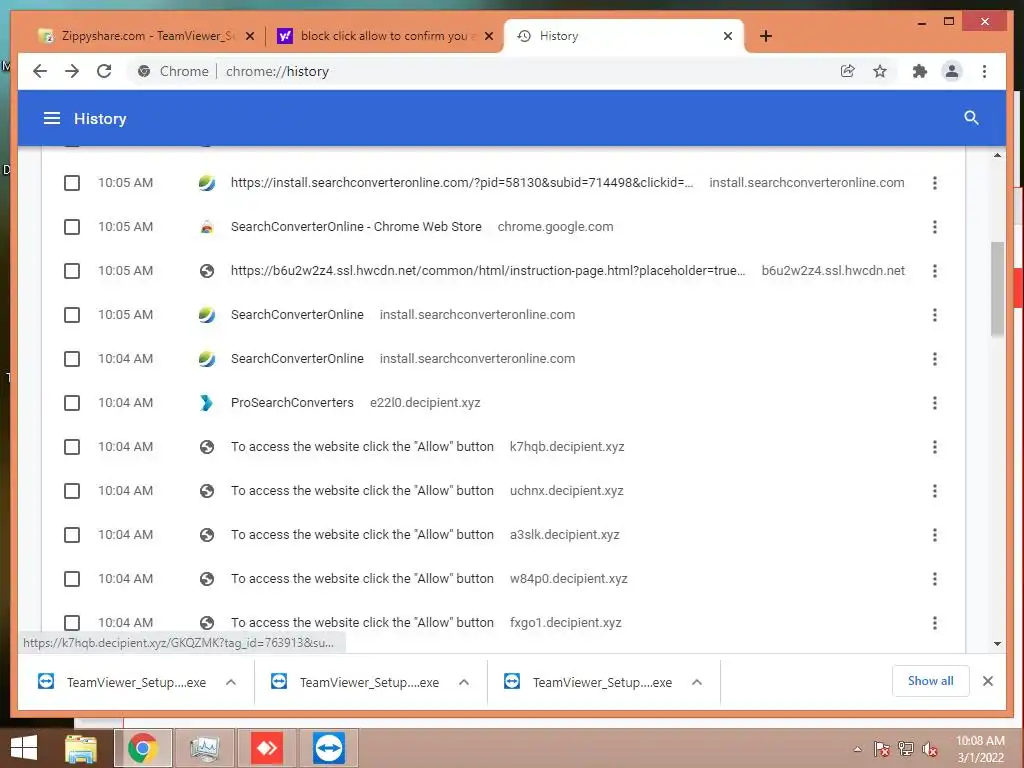Open more actions for fxgo1.decipient.xyz entry

[935, 622]
